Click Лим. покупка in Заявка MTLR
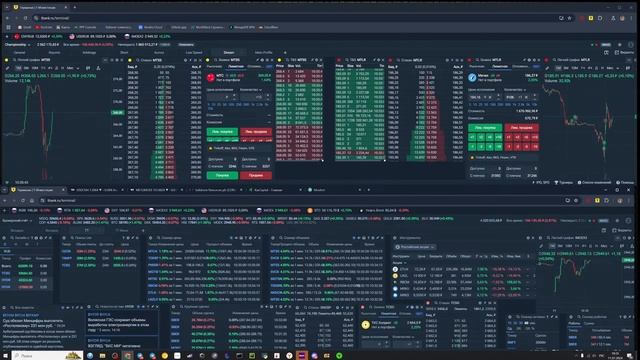The height and width of the screenshot is (360, 640). [485, 128]
